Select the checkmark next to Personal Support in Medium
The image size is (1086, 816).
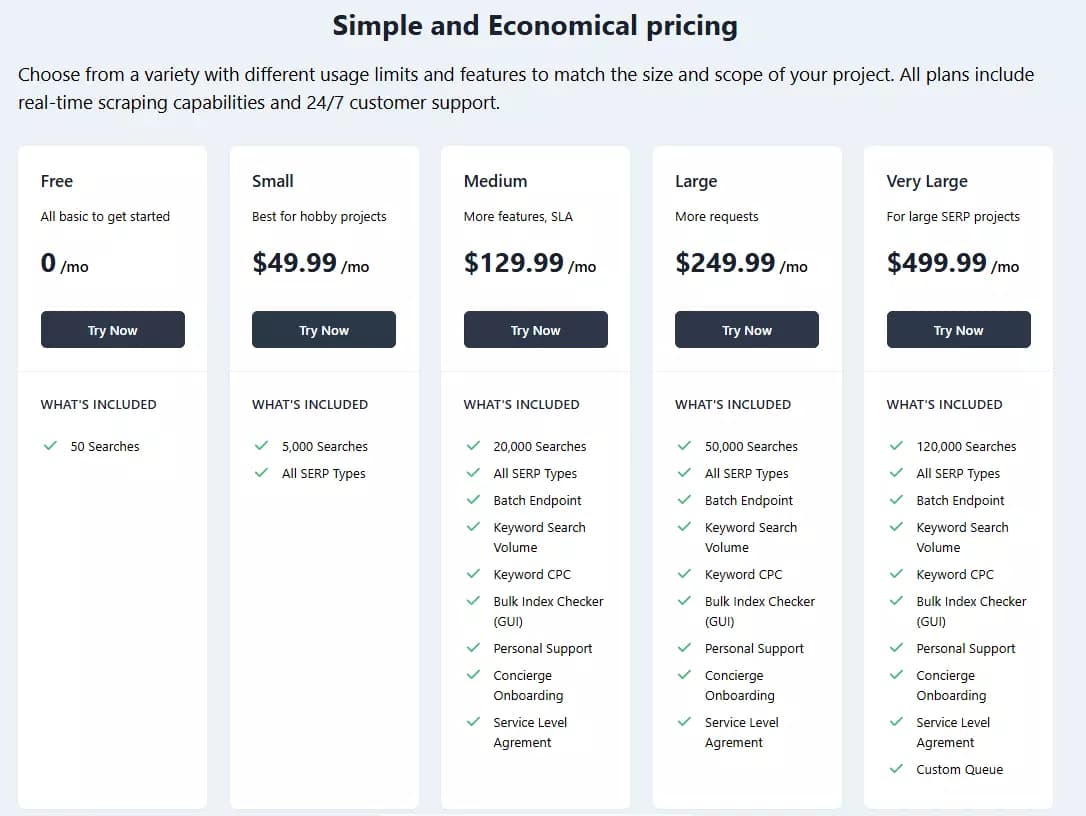click(x=474, y=648)
